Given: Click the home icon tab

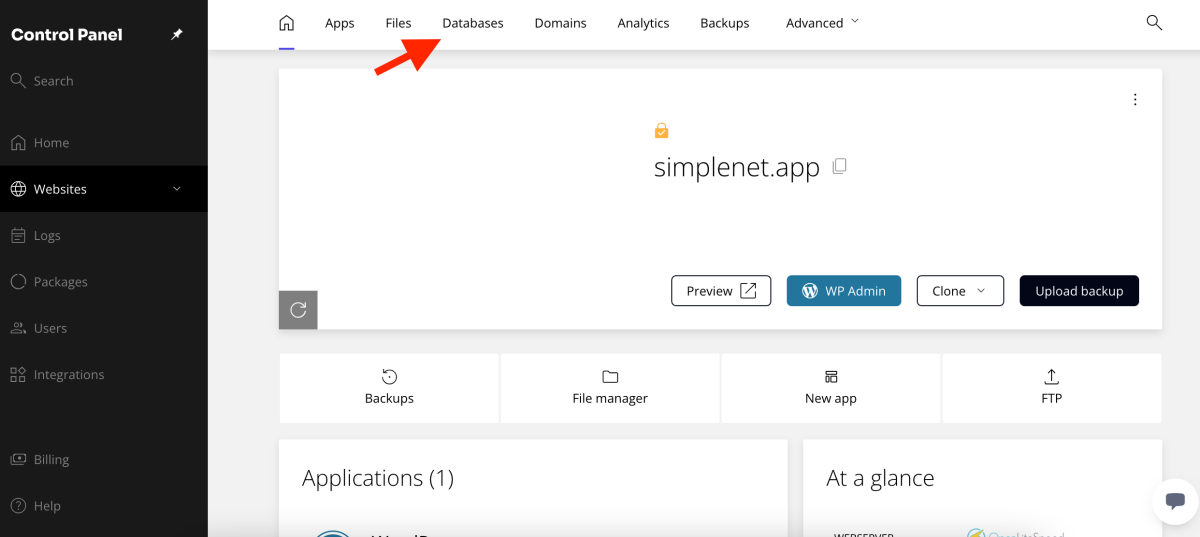Looking at the screenshot, I should [x=287, y=23].
